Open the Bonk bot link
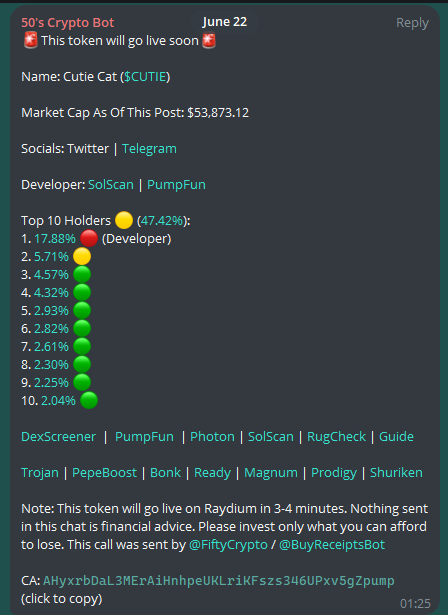448x615 pixels. point(165,473)
